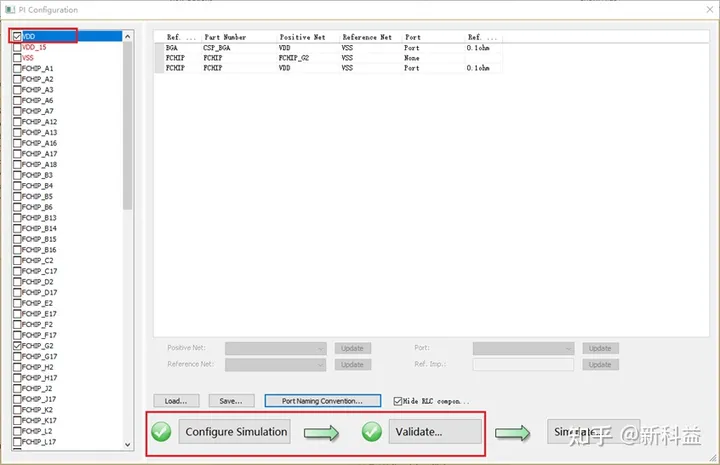The width and height of the screenshot is (720, 465).
Task: Click the green arrow after Configure Simulation
Action: [x=321, y=432]
